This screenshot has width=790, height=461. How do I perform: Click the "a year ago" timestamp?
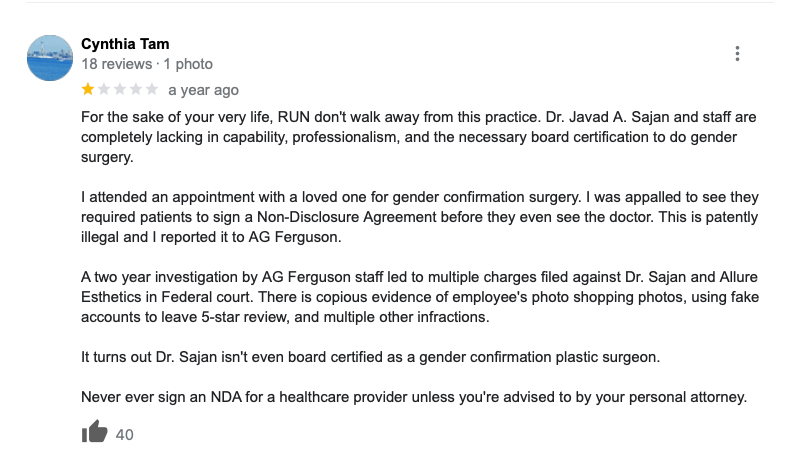point(203,90)
